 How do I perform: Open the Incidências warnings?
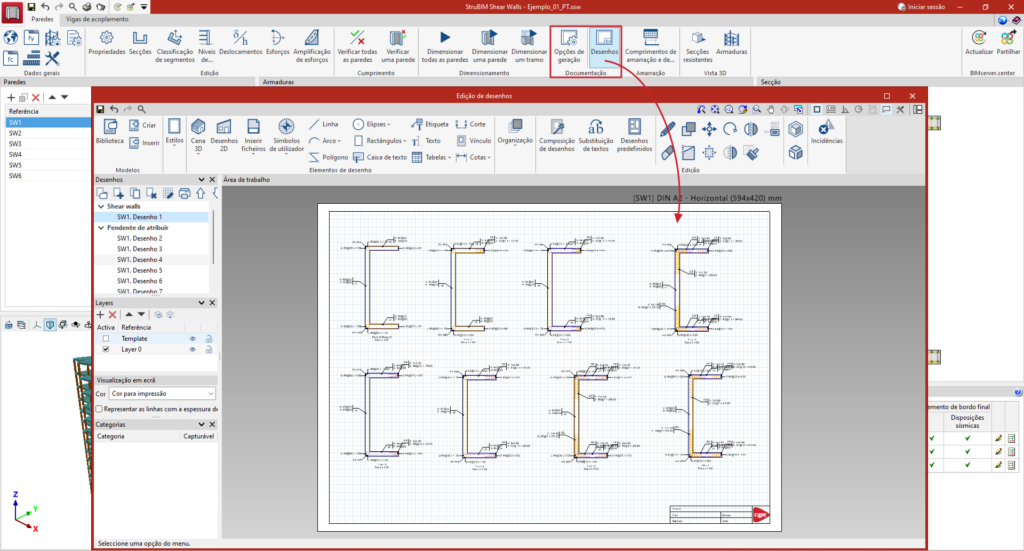click(826, 131)
